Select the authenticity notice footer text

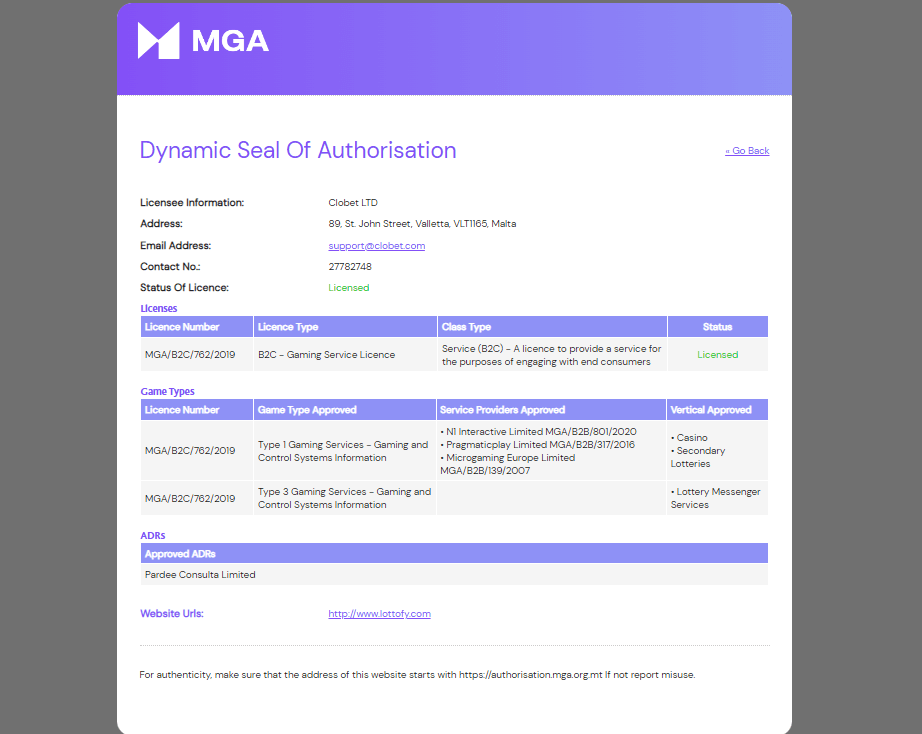click(x=417, y=675)
